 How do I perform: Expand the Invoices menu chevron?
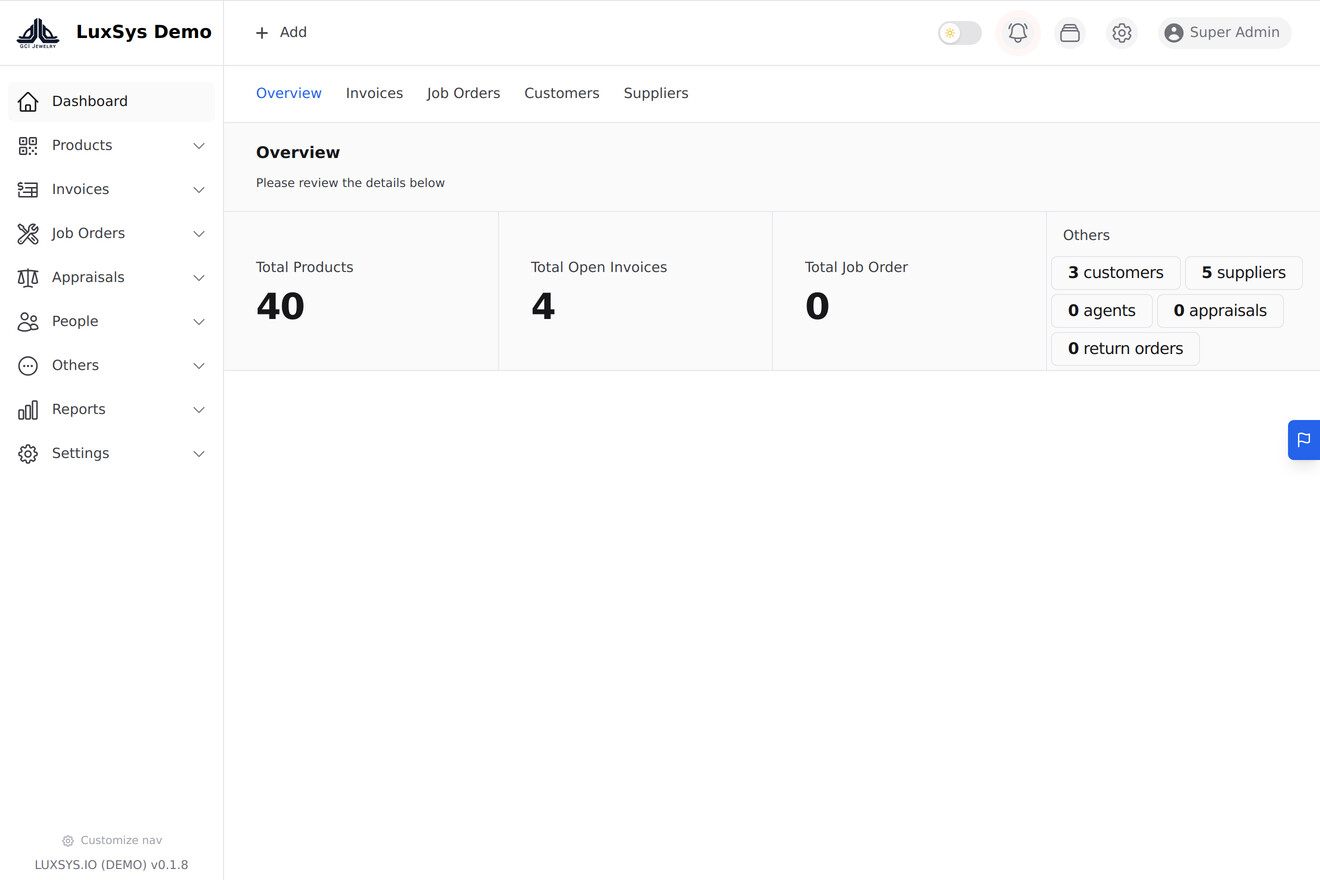coord(199,190)
